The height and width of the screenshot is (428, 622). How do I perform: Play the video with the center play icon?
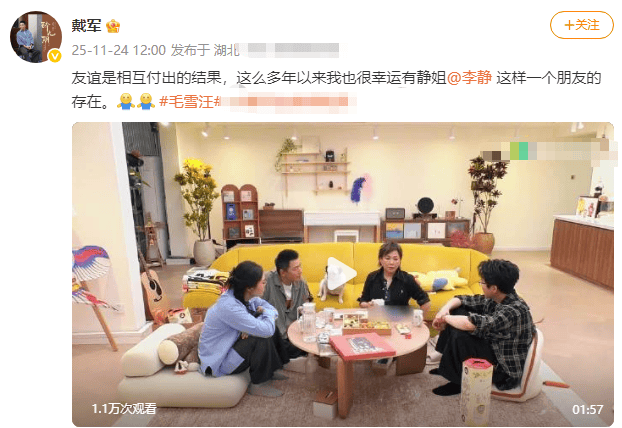[x=342, y=274]
